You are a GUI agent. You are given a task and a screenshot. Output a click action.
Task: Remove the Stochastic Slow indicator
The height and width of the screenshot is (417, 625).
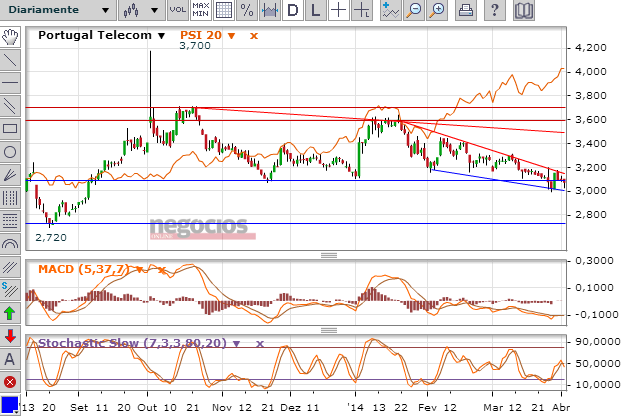tap(260, 344)
